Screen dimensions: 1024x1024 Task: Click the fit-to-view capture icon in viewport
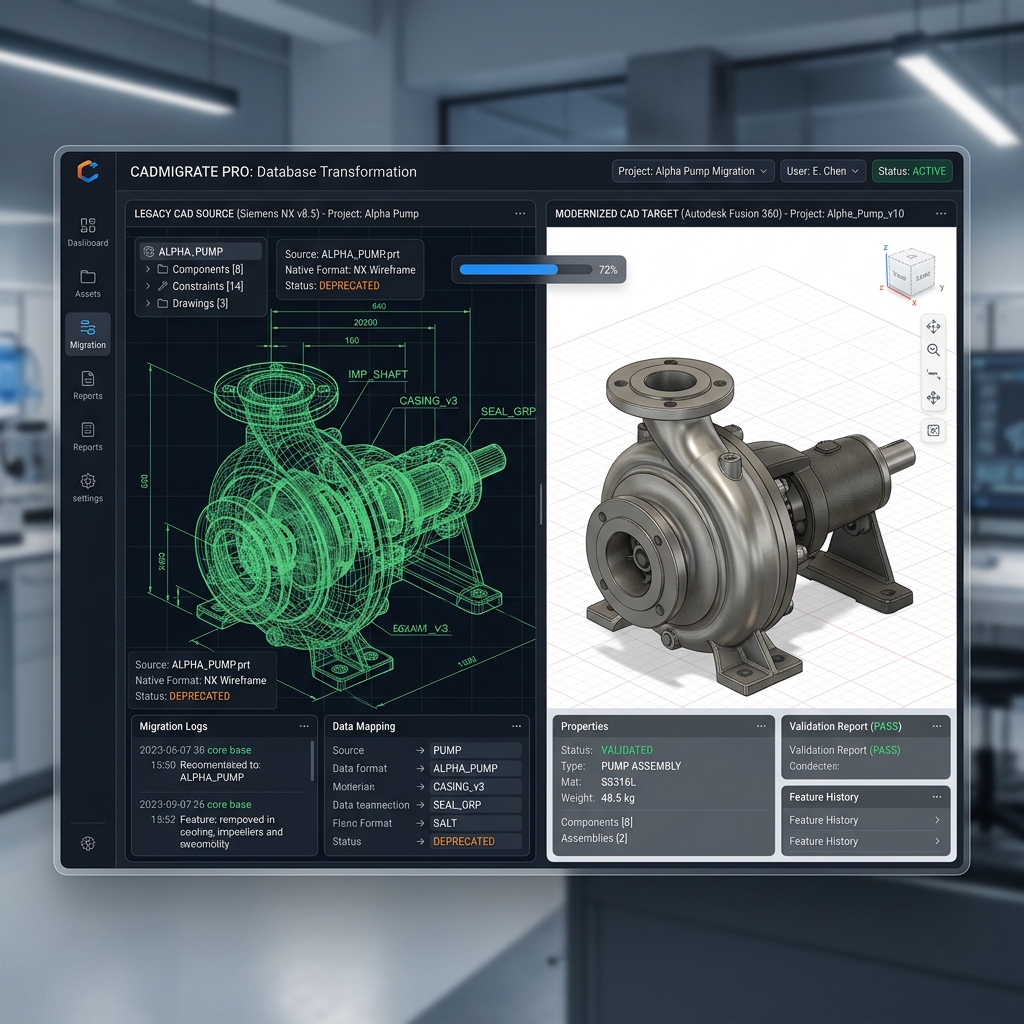933,430
